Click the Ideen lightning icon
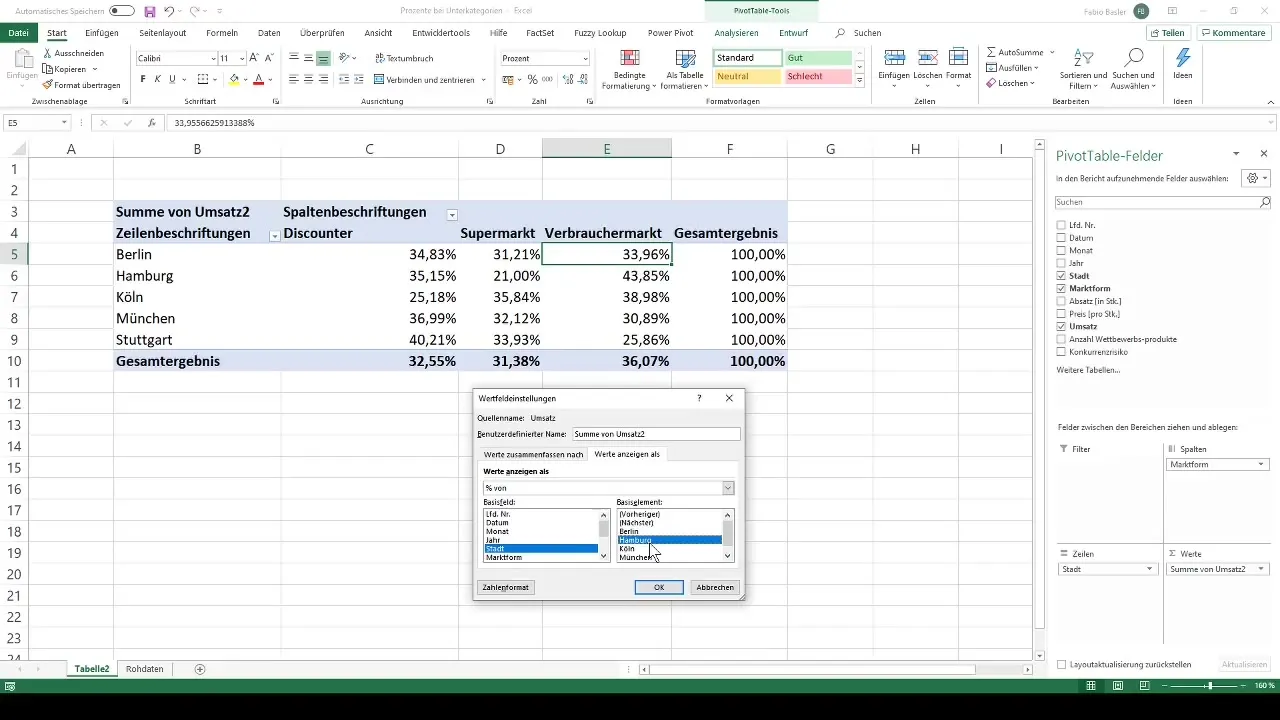 pyautogui.click(x=1182, y=58)
